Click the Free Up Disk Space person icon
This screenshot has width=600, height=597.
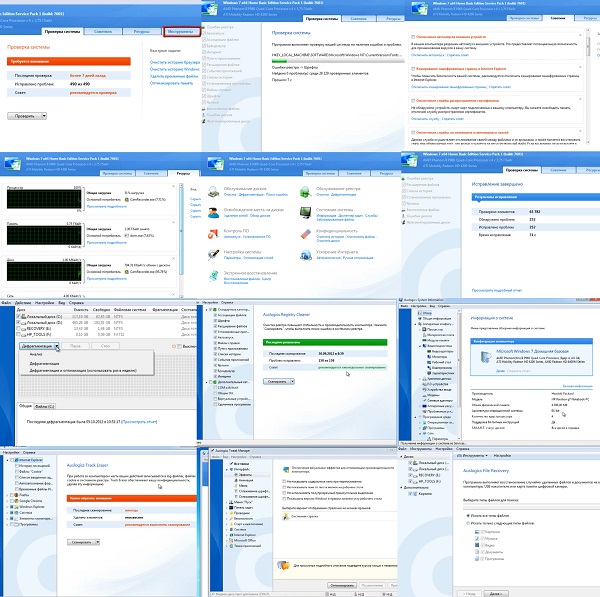pos(213,212)
